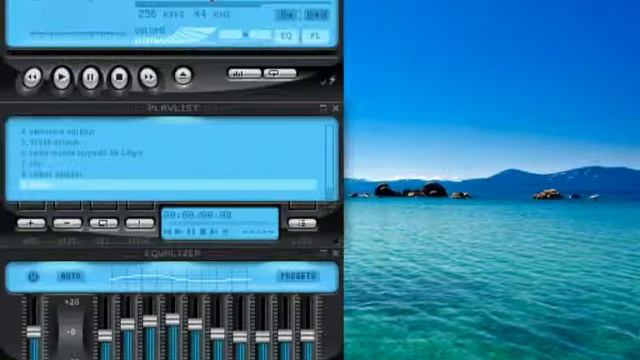
Task: Stop playback with the large Stop button
Action: click(120, 77)
